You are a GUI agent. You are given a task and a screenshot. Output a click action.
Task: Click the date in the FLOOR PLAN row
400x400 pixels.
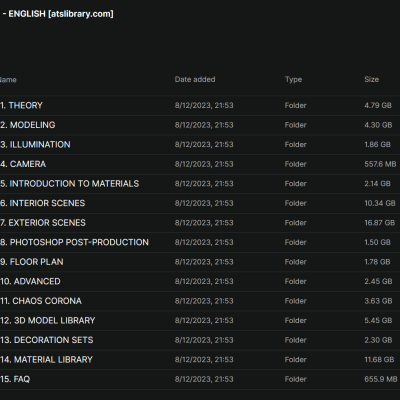(x=204, y=262)
